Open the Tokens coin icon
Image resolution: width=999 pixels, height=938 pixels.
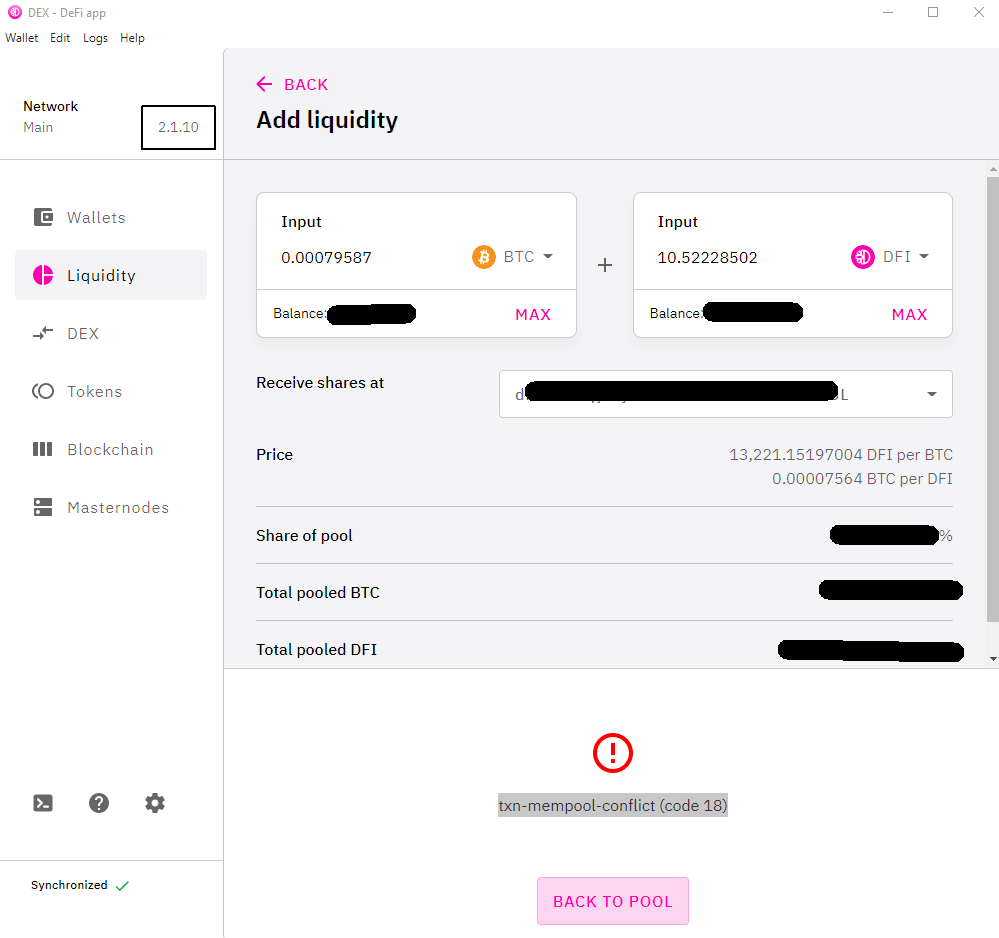pyautogui.click(x=43, y=391)
